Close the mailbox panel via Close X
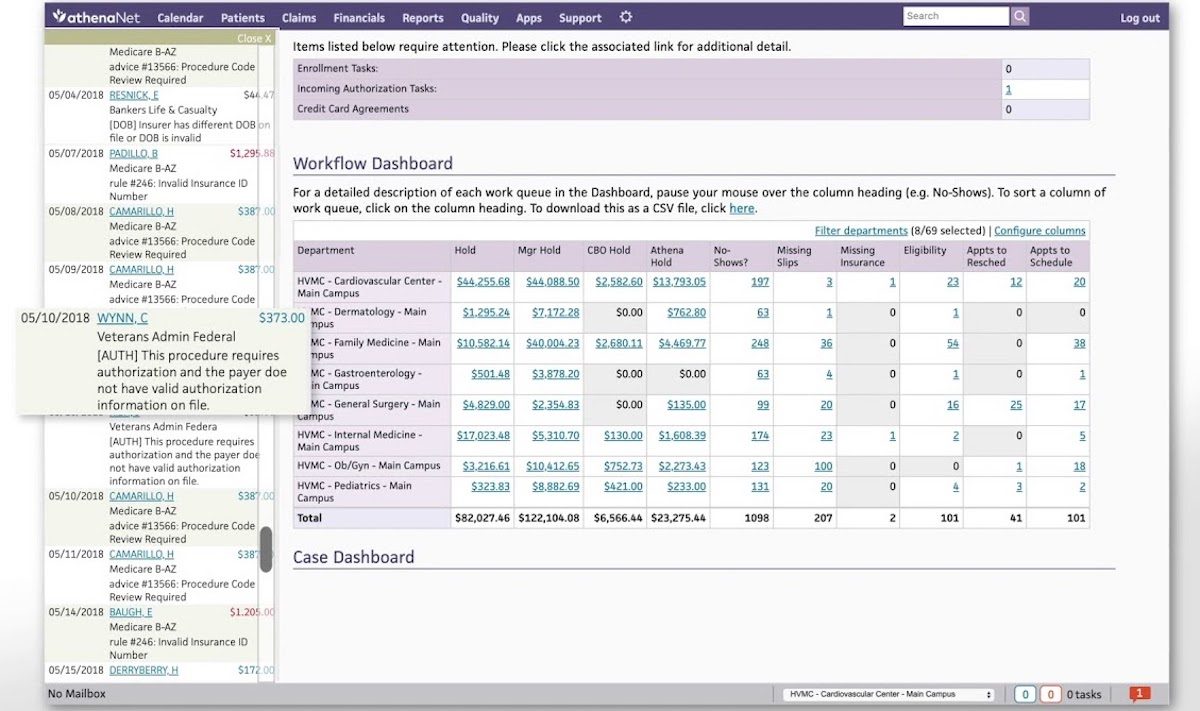 (x=253, y=37)
